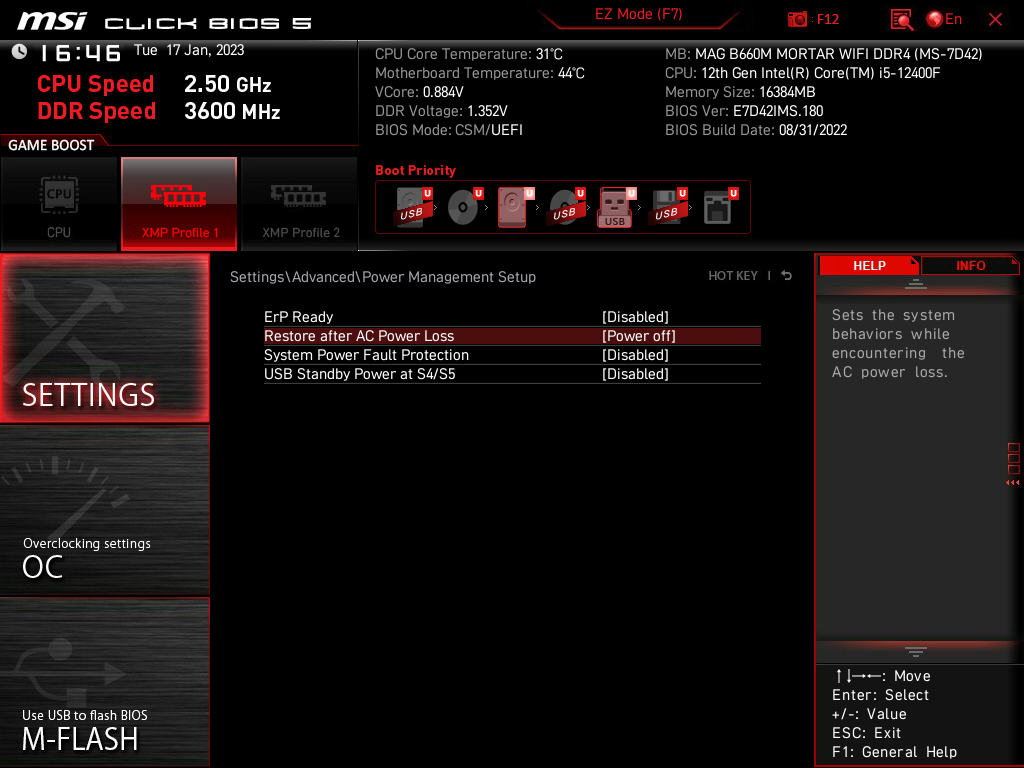This screenshot has height=768, width=1024.
Task: Open the OC overclocking settings section
Action: point(104,511)
